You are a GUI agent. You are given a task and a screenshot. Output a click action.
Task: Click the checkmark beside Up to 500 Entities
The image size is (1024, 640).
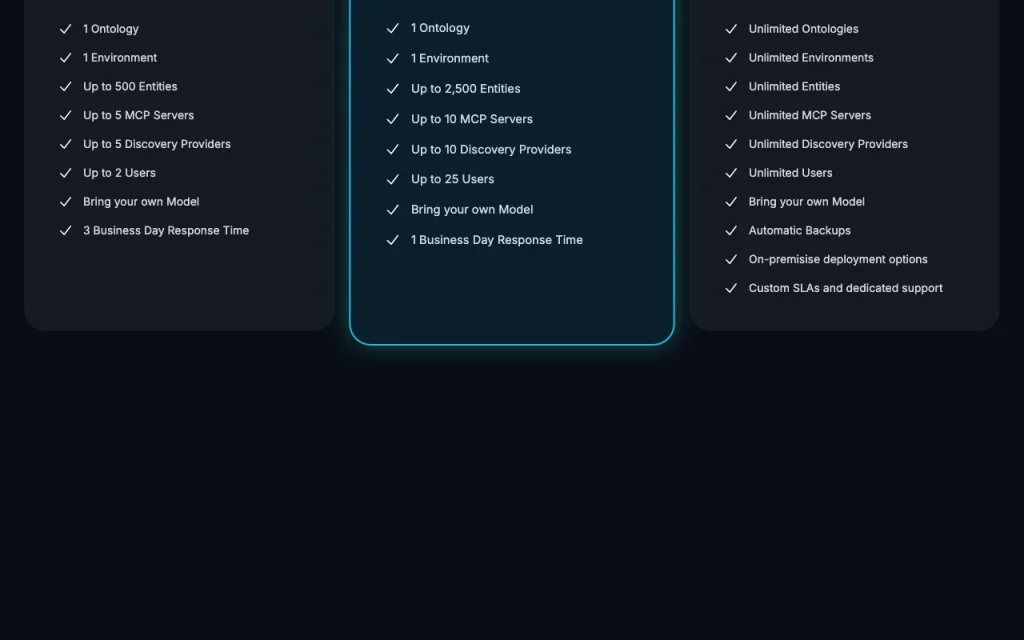tap(65, 87)
